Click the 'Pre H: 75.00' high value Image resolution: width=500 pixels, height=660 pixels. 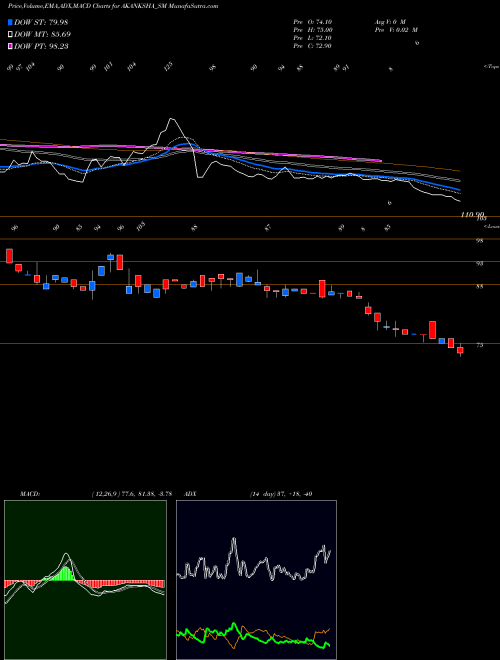[x=313, y=30]
